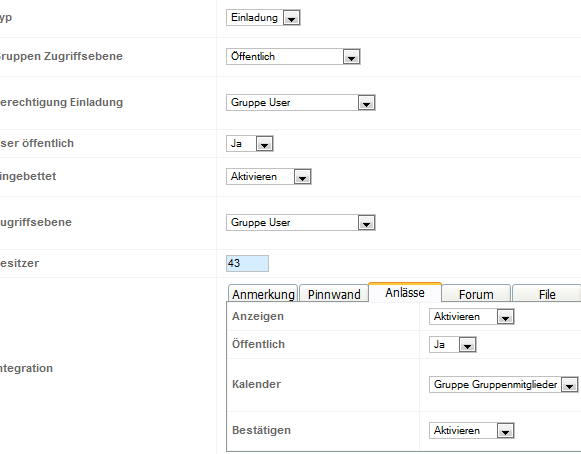The width and height of the screenshot is (581, 454).
Task: Click the arrow button of Einladung dropdown
Action: (x=292, y=18)
